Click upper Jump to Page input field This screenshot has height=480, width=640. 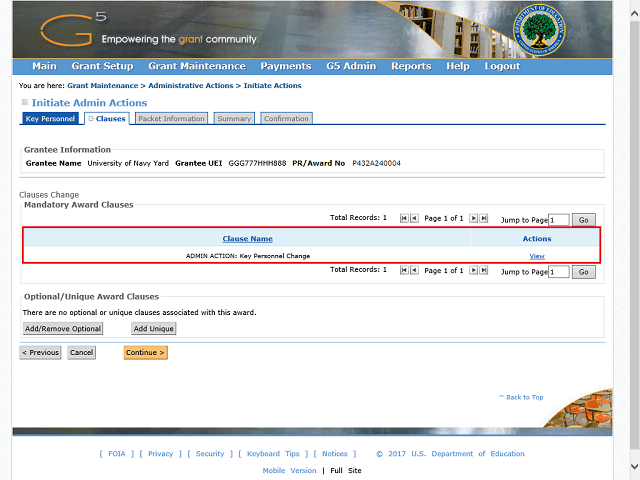coord(558,220)
